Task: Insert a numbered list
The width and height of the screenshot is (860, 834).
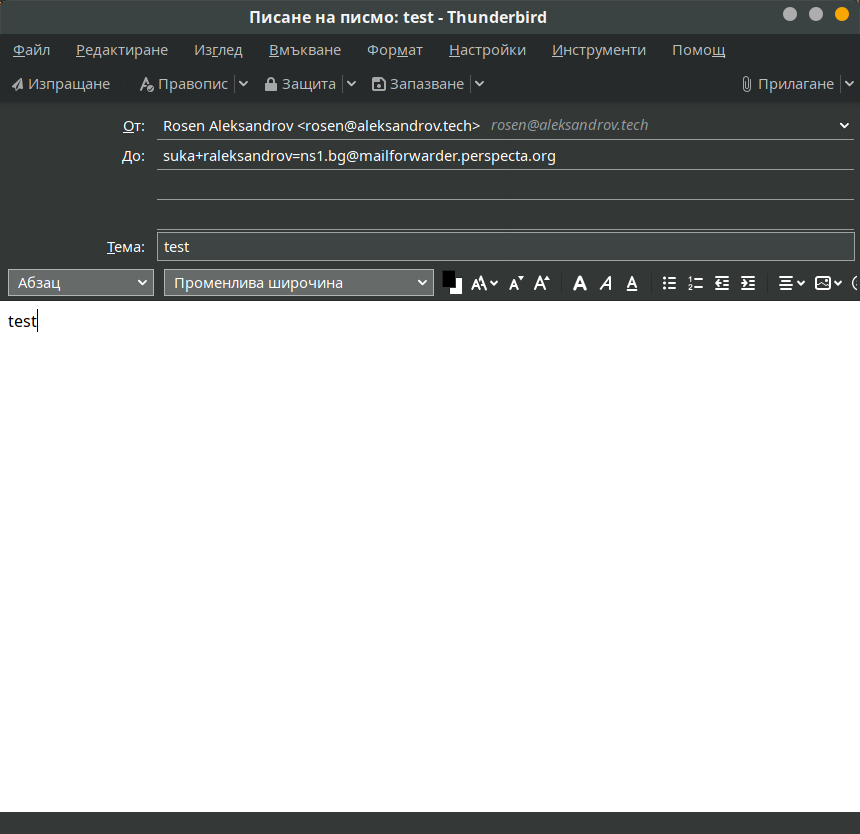Action: 695,283
